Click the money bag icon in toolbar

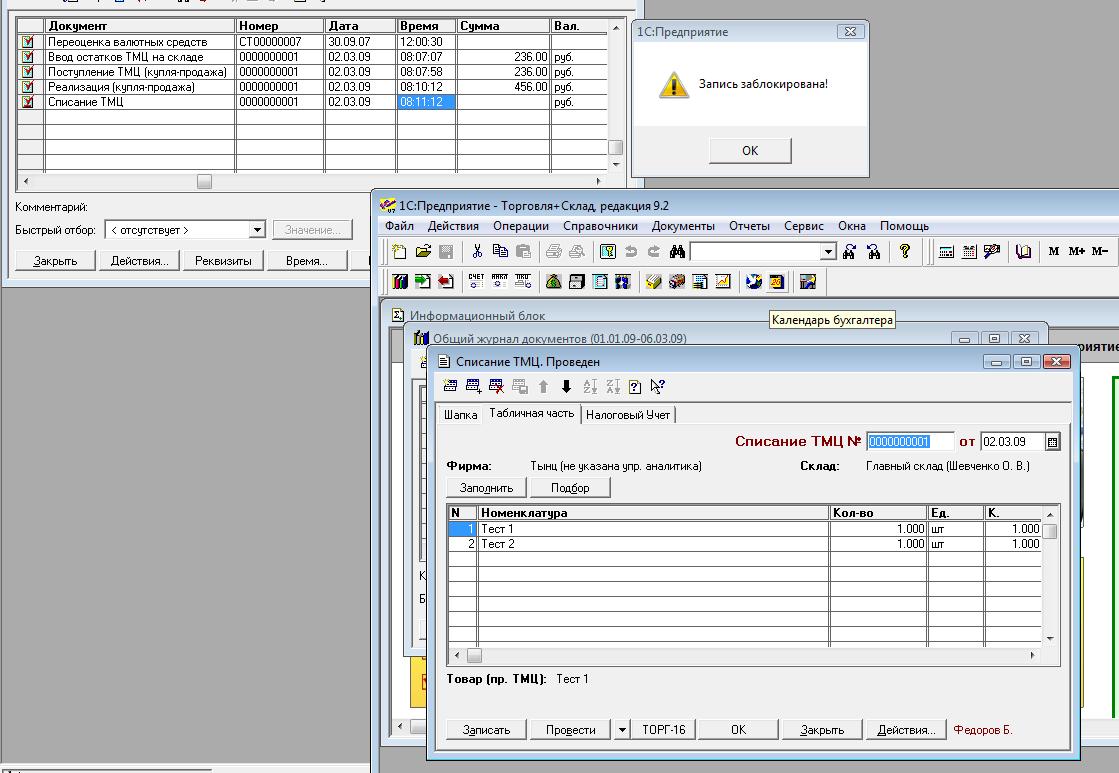554,282
